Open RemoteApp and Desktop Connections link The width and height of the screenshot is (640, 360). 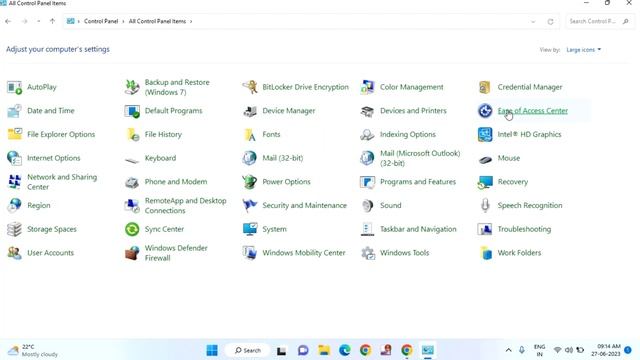click(185, 206)
